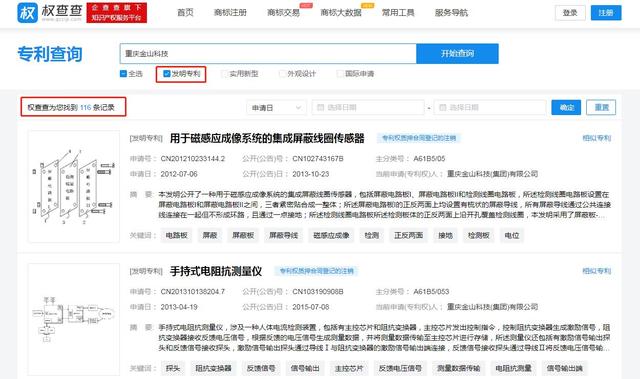Click the blue 注册 button
Image resolution: width=640 pixels, height=379 pixels.
pyautogui.click(x=606, y=13)
